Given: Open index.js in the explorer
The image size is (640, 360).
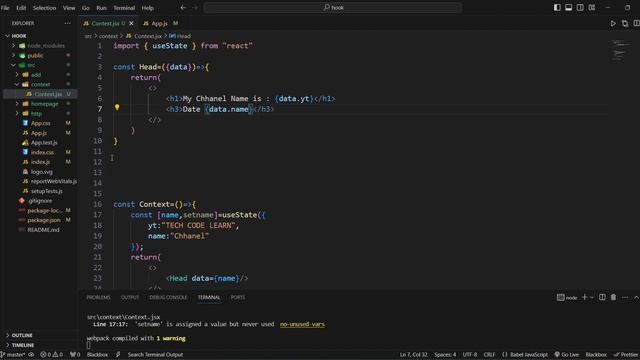Looking at the screenshot, I should tap(40, 162).
